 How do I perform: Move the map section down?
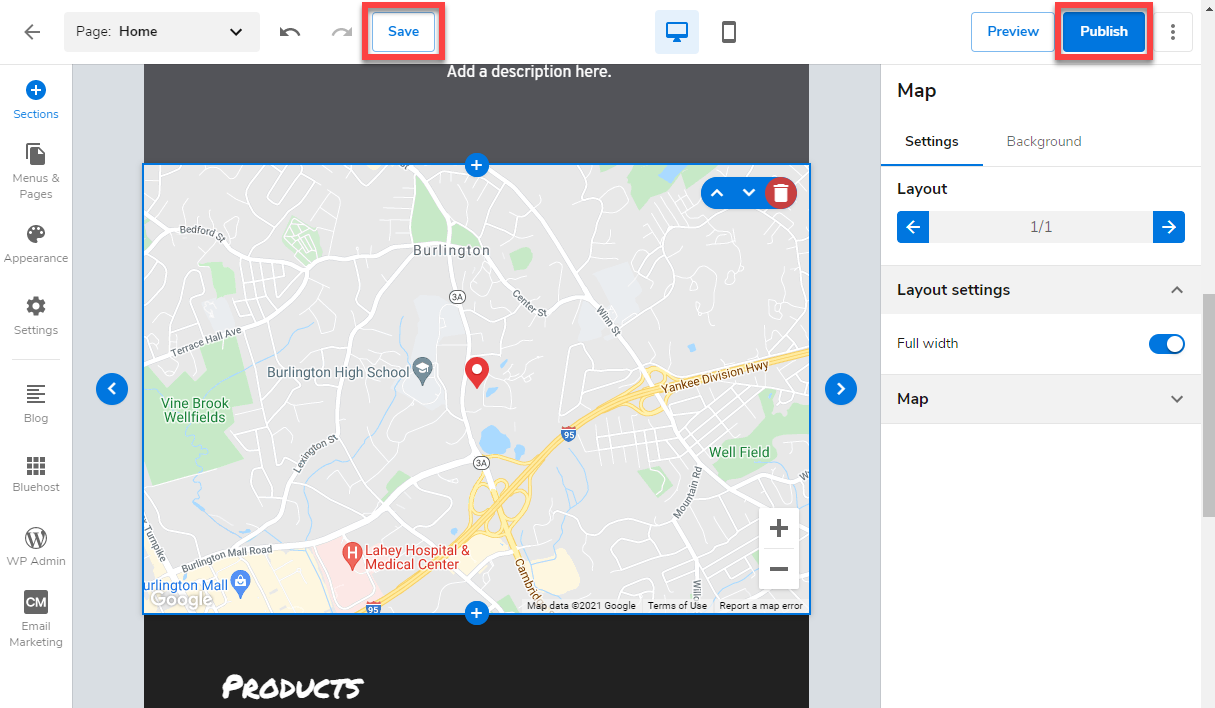pyautogui.click(x=748, y=193)
